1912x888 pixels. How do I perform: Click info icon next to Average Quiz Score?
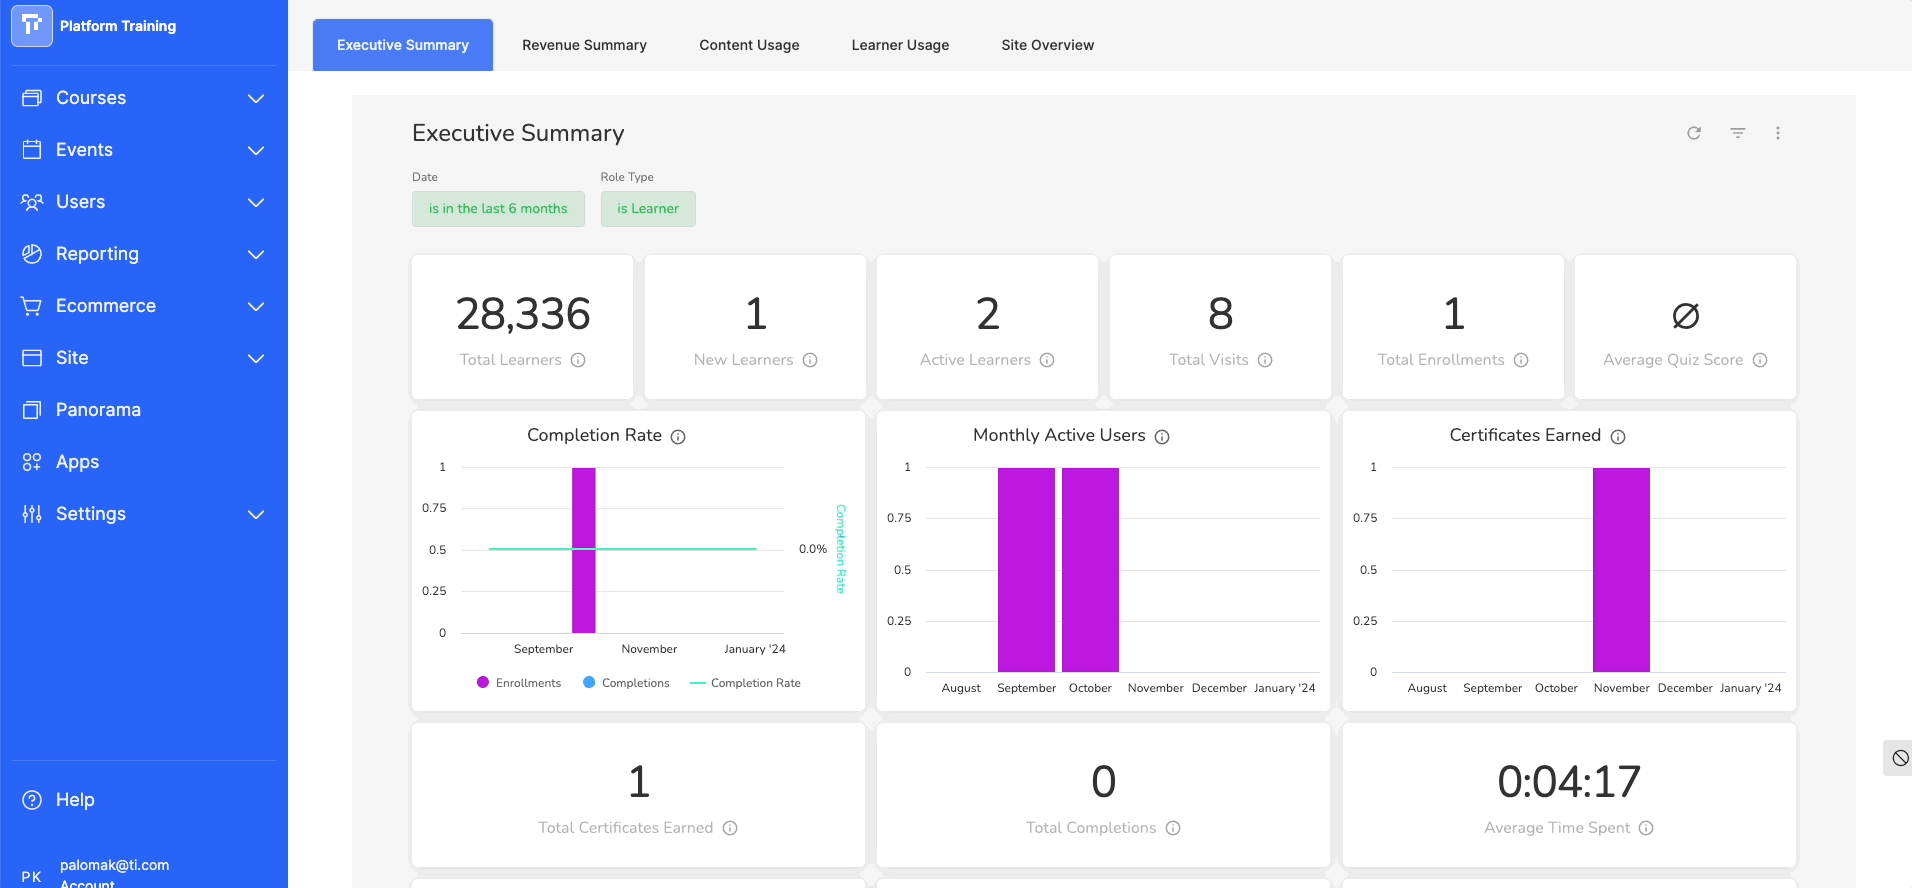[x=1760, y=360]
